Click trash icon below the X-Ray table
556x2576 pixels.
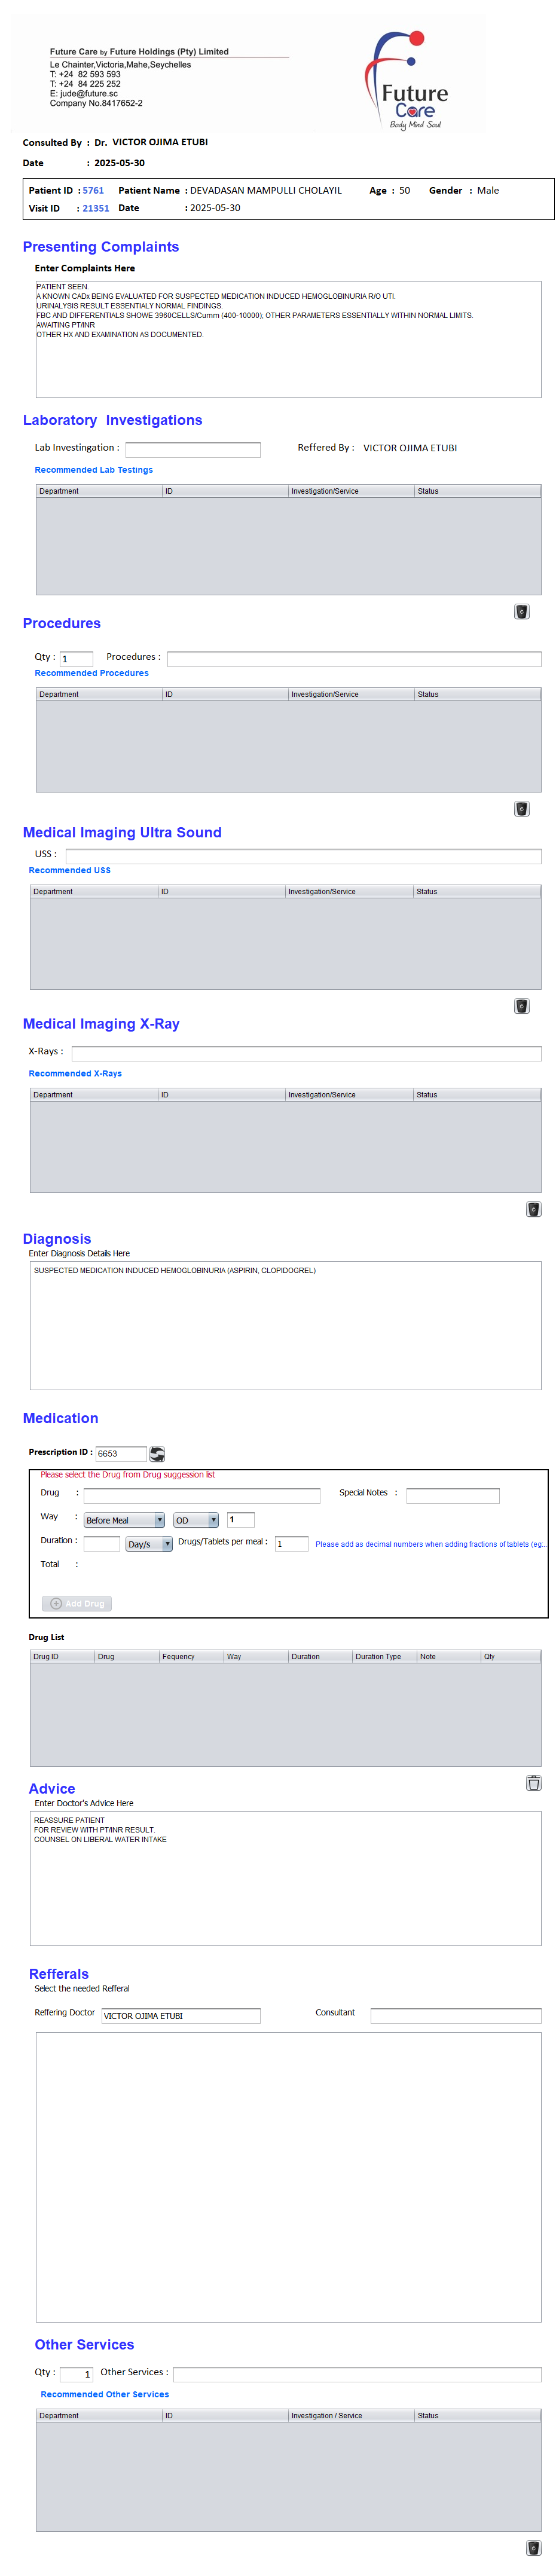(533, 1209)
